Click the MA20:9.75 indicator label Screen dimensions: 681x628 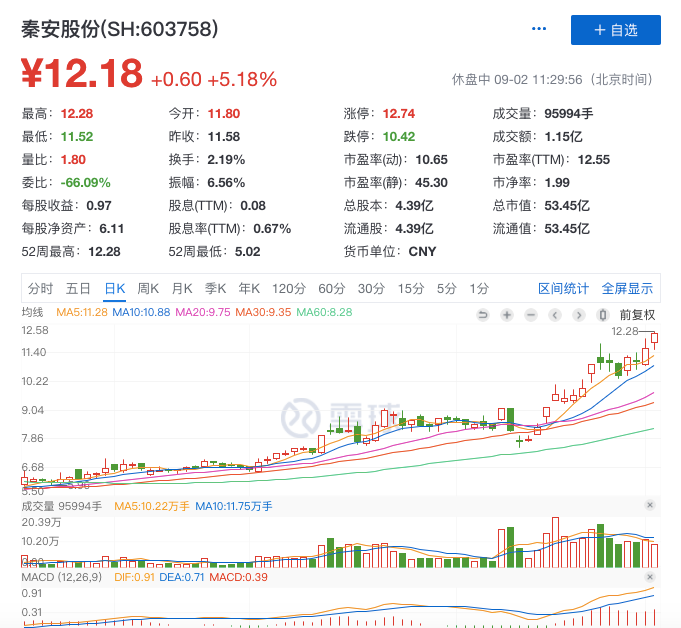tap(202, 312)
